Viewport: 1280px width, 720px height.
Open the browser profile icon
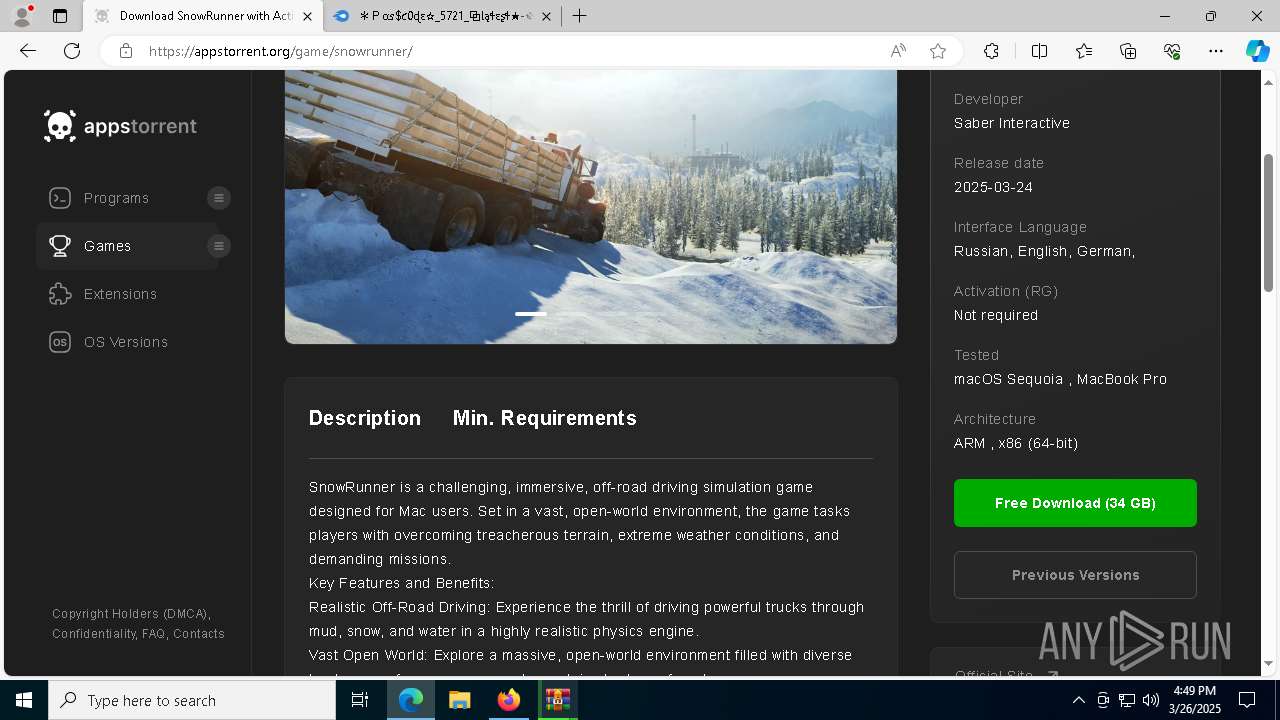22,16
